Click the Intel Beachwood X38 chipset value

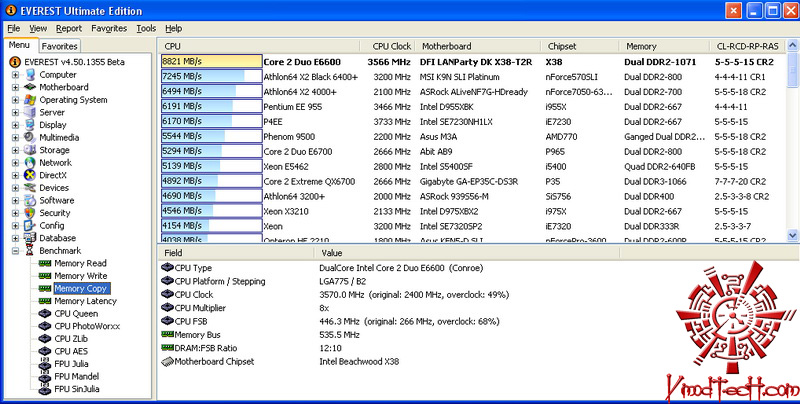359,361
